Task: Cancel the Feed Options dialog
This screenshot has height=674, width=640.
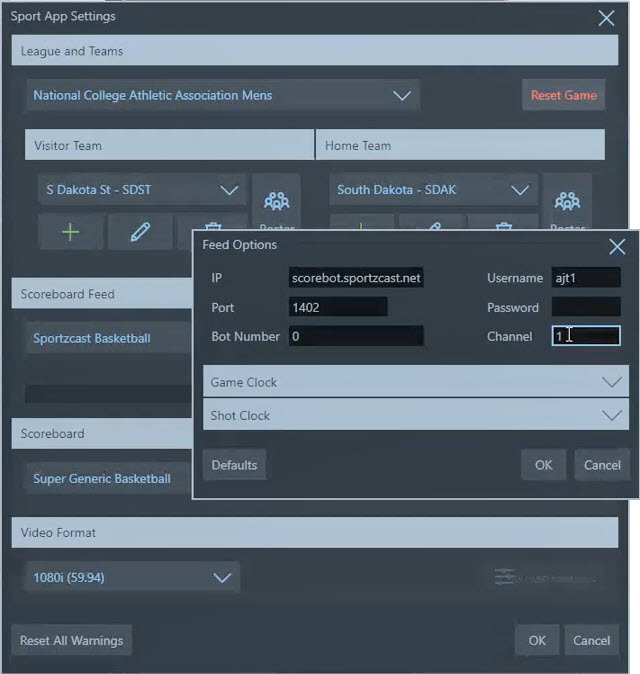Action: (x=602, y=465)
